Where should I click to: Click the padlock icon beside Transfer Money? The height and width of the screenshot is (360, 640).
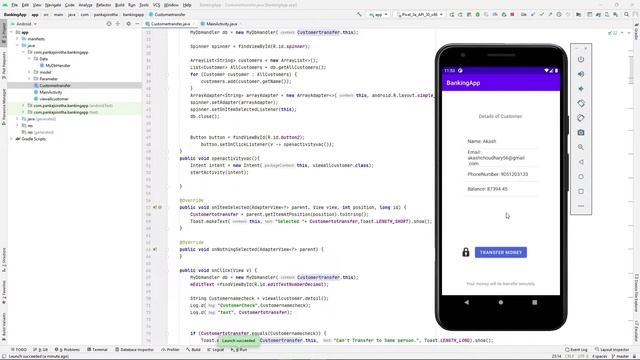(466, 253)
